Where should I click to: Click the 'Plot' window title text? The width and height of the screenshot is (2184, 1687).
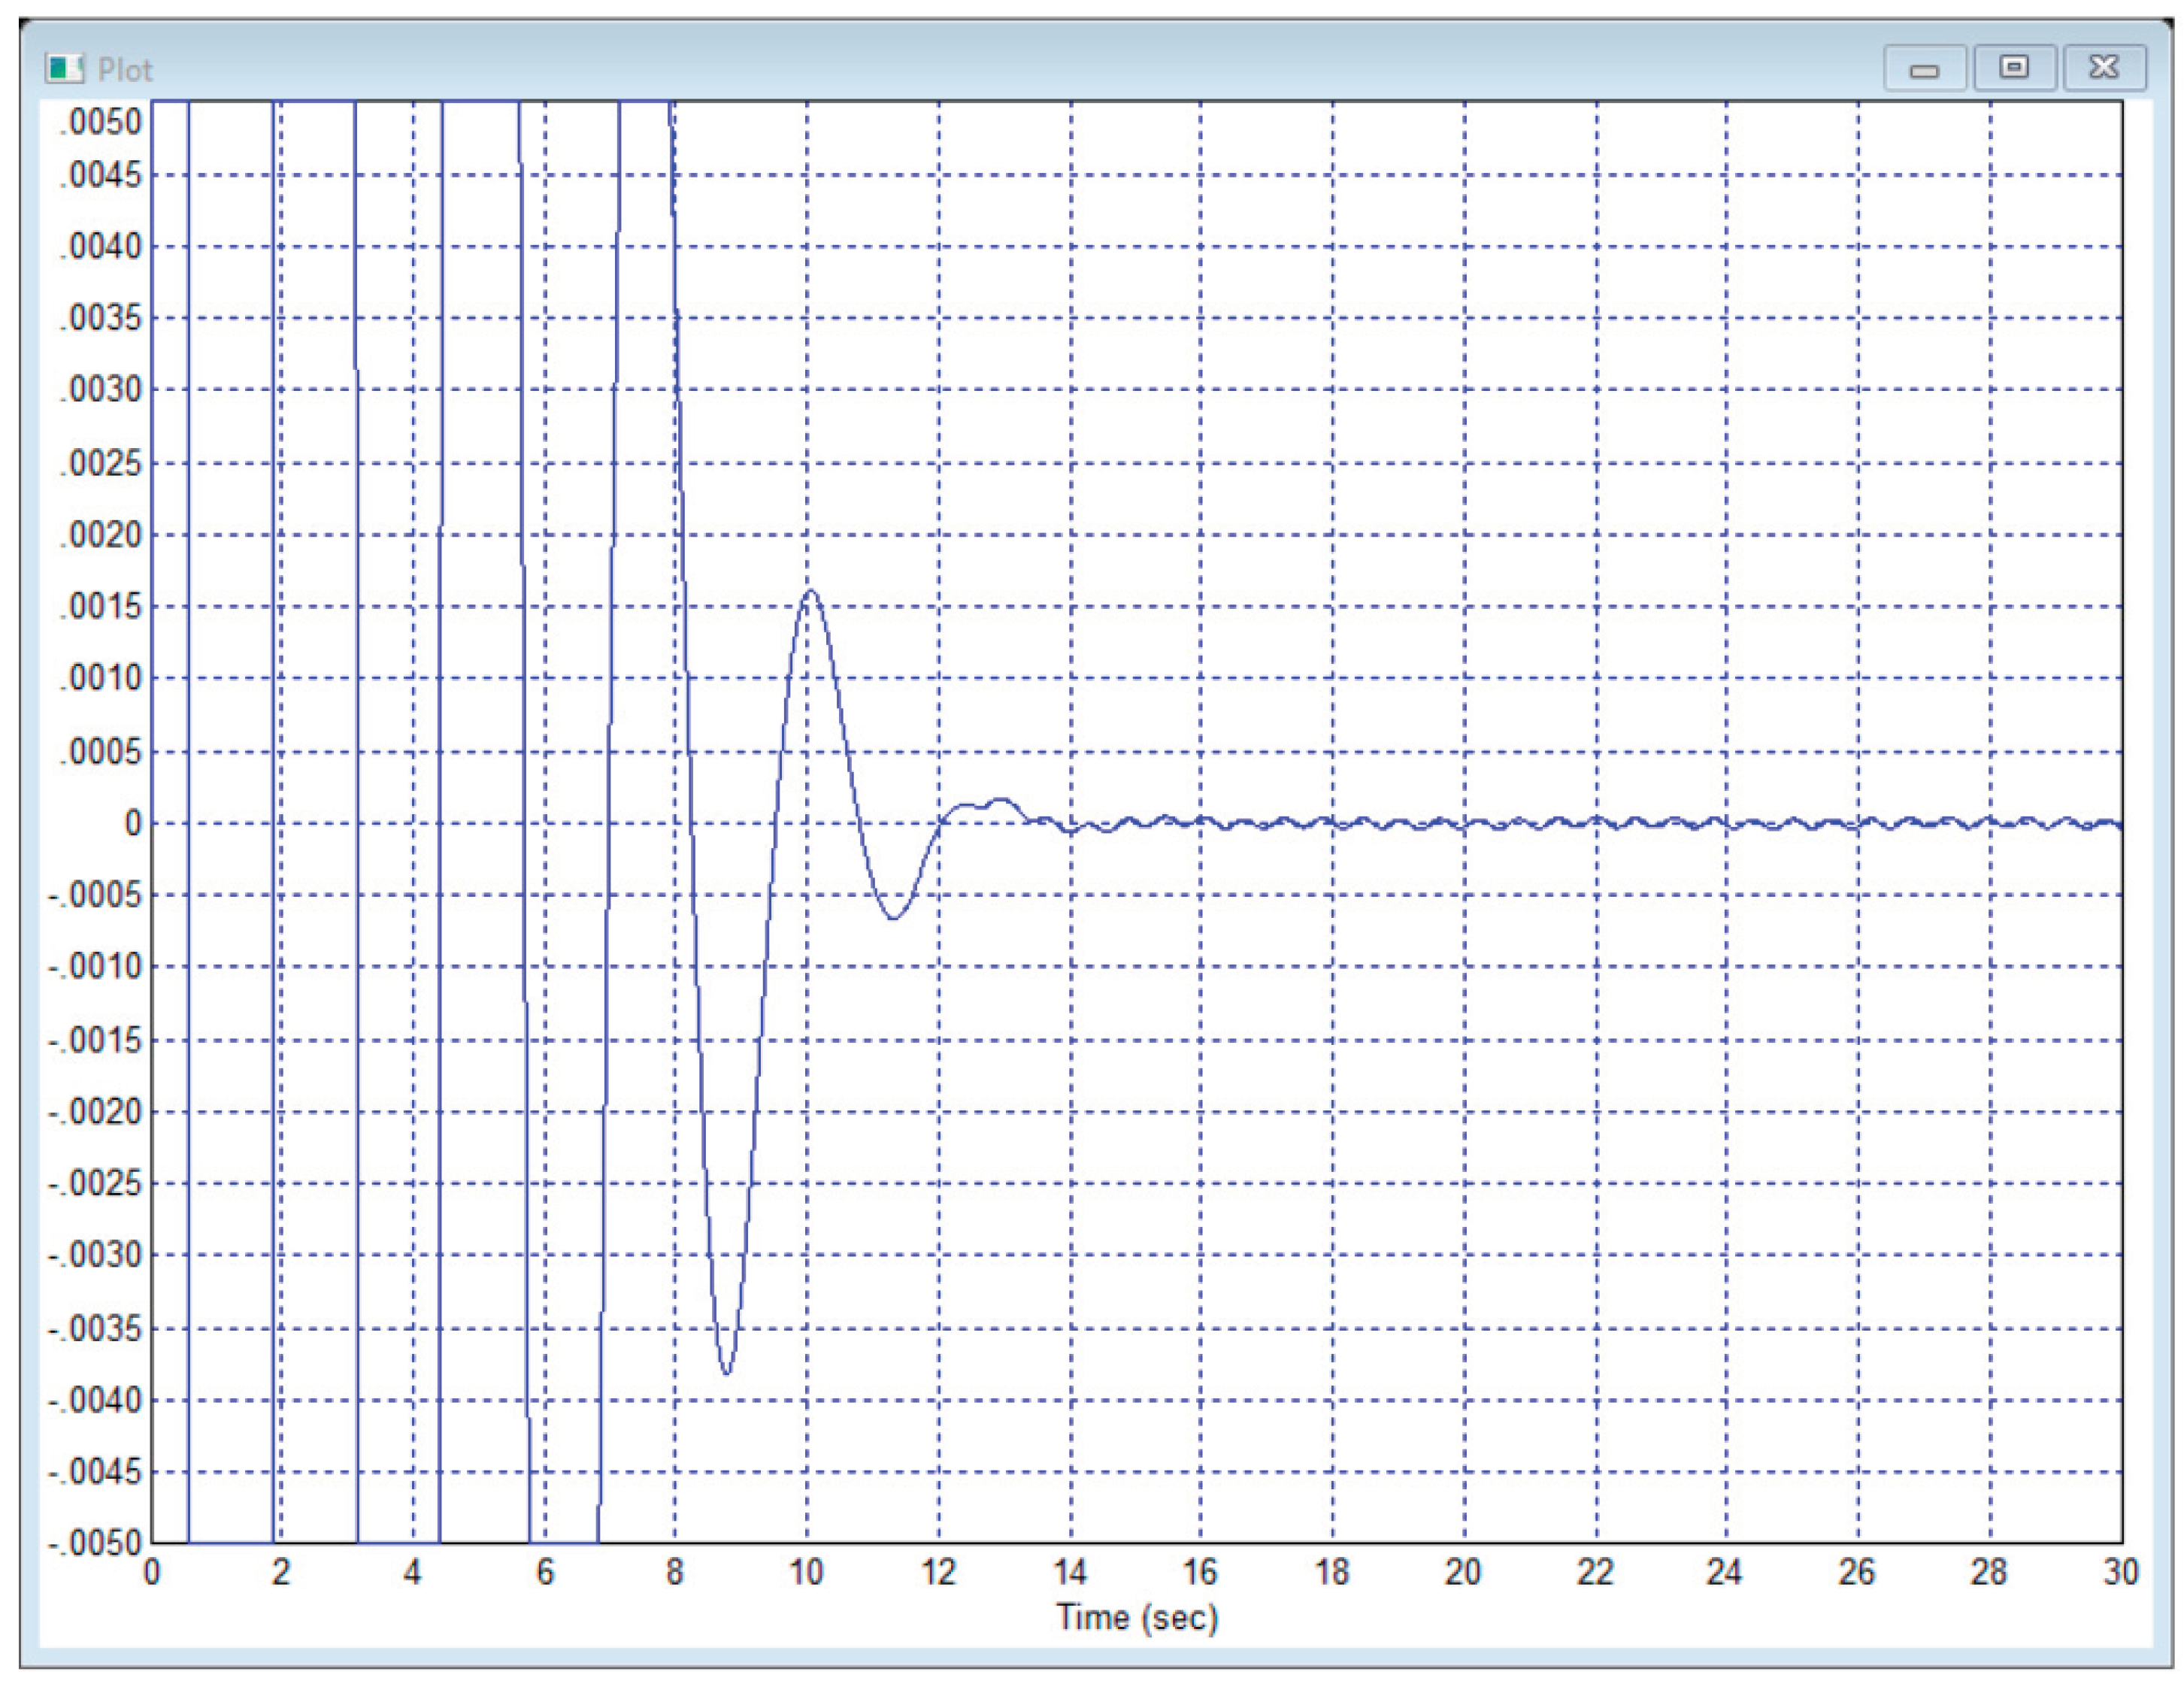pyautogui.click(x=125, y=70)
